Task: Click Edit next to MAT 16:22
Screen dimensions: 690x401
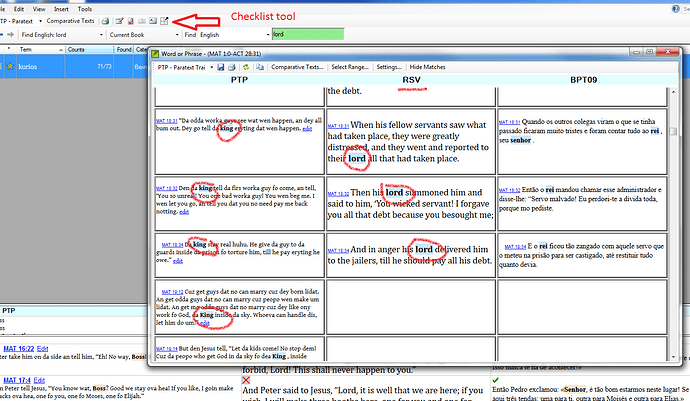Action: click(x=42, y=349)
